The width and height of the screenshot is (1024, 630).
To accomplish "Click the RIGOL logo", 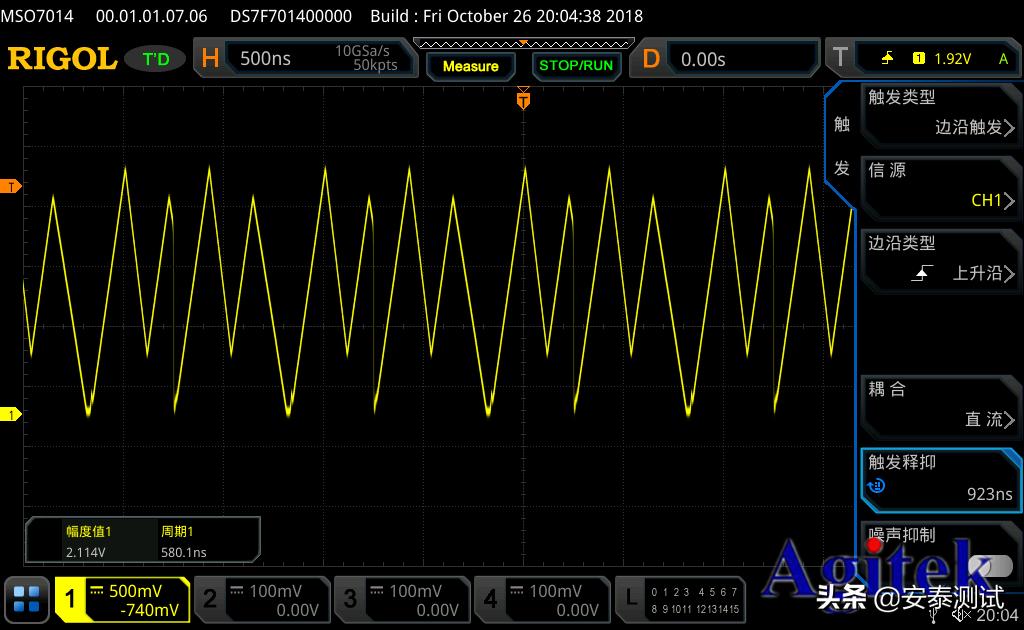I will coord(62,59).
